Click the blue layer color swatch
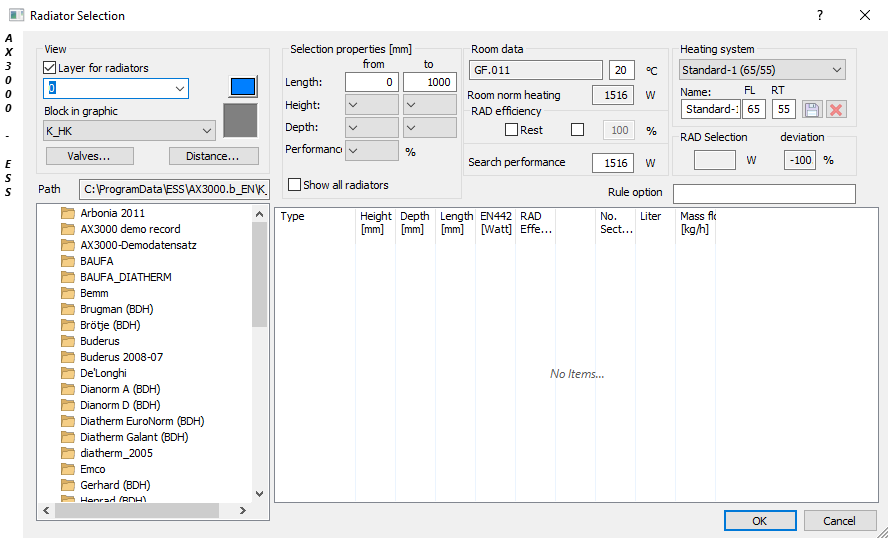 243,87
